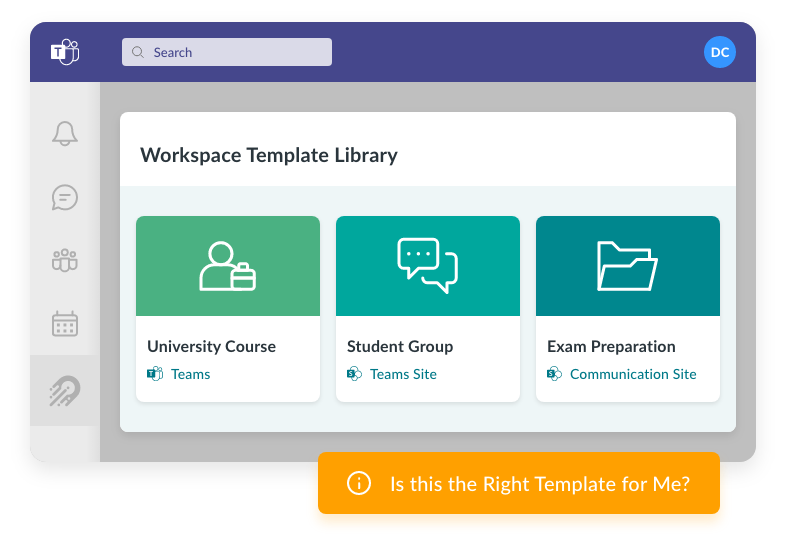786x540 pixels.
Task: Click 'Is this the Right Template for Me?' button
Action: [x=519, y=484]
